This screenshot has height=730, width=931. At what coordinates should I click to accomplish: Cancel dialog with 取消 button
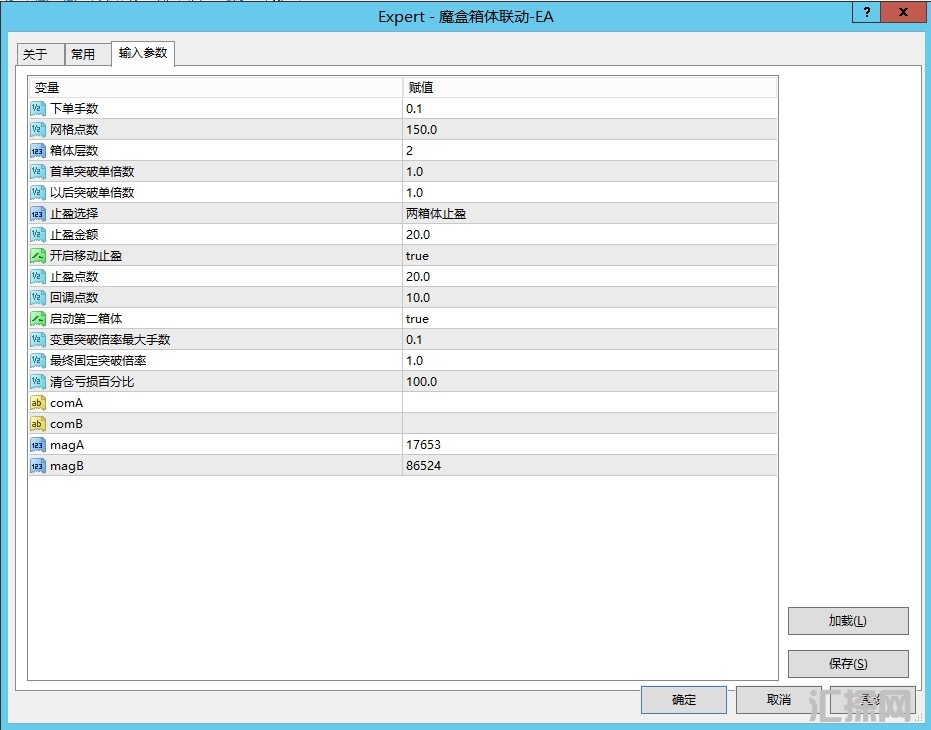point(778,700)
